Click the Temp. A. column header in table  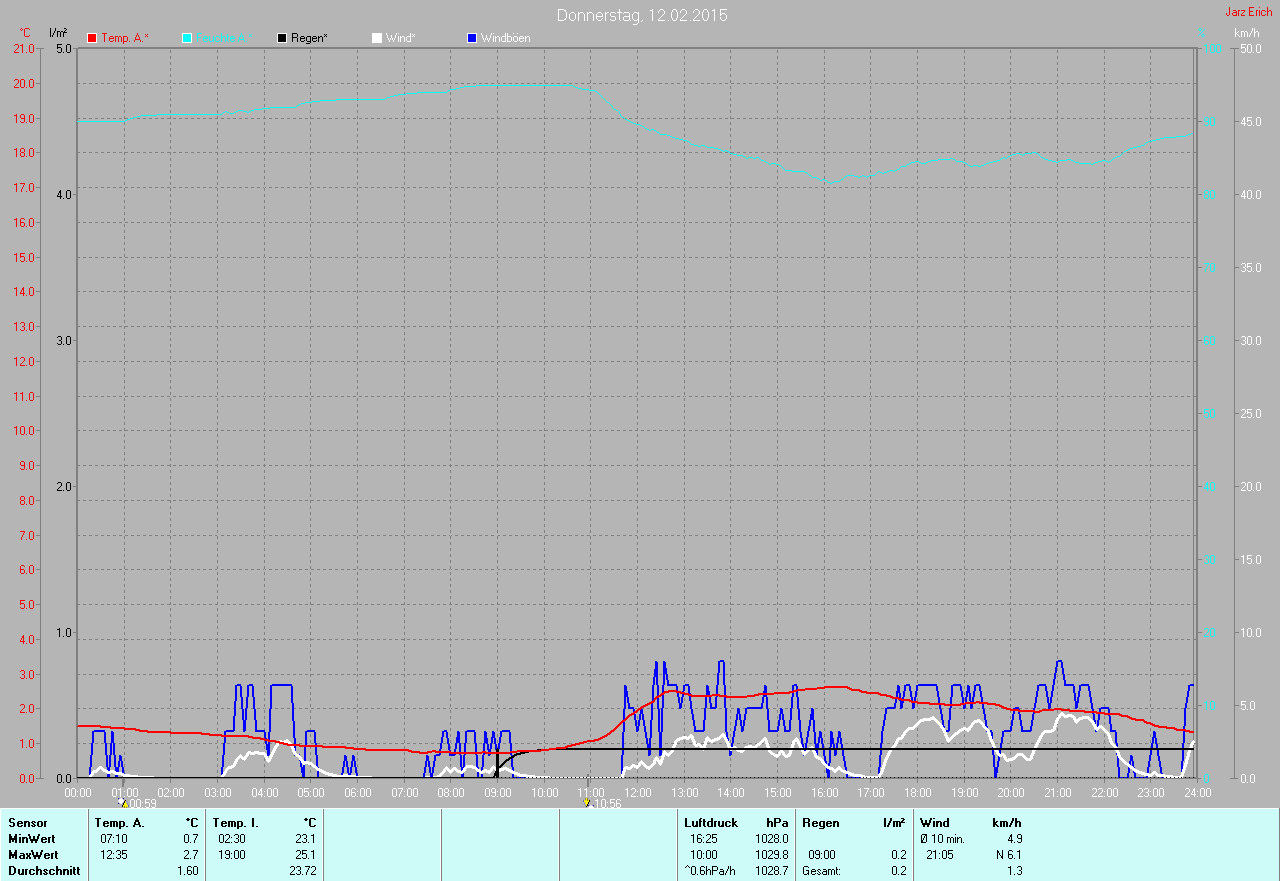coord(119,823)
